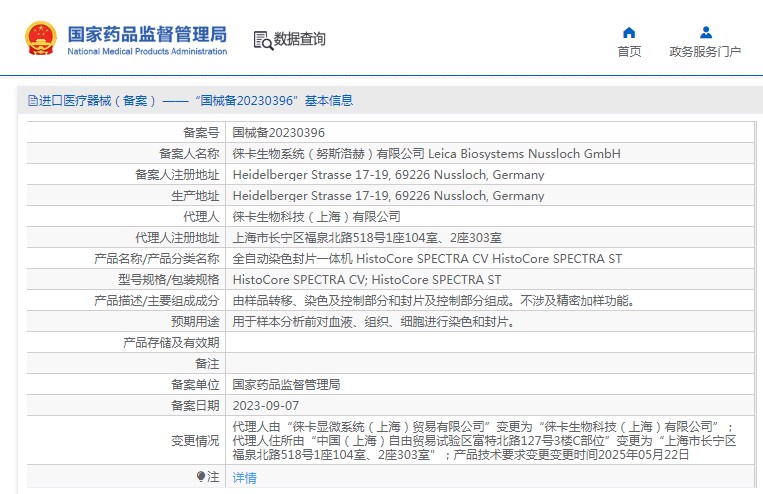Image resolution: width=763 pixels, height=494 pixels.
Task: Go to 首页 via house icon
Action: click(629, 33)
